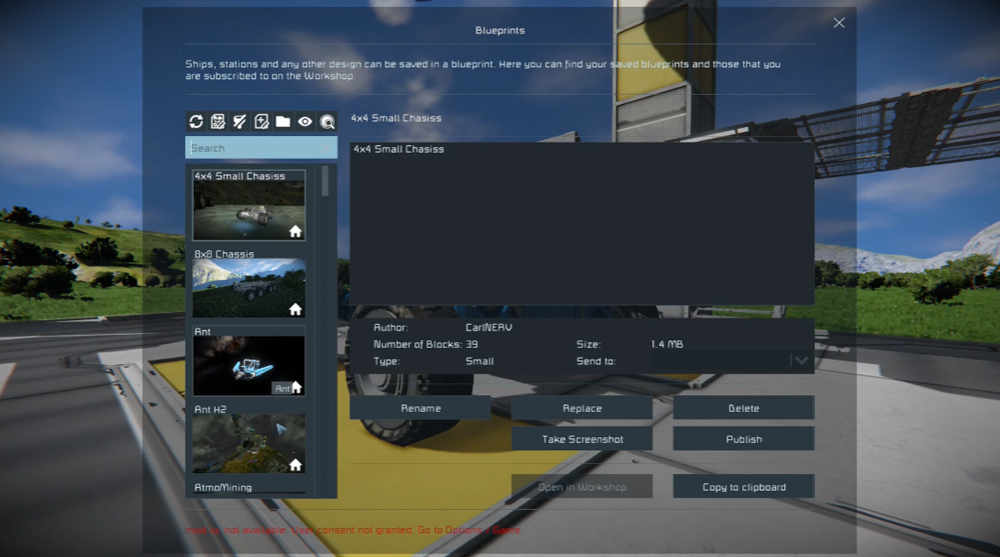Click Take Screenshot button
The width and height of the screenshot is (1000, 557).
pyautogui.click(x=582, y=439)
